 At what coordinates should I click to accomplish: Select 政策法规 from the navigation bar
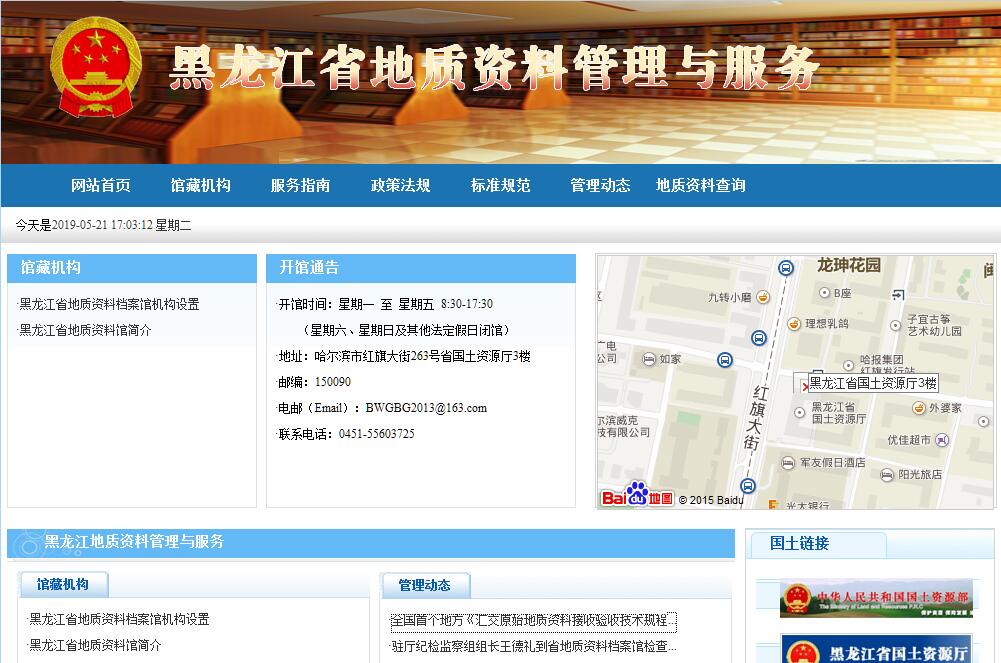coord(400,186)
